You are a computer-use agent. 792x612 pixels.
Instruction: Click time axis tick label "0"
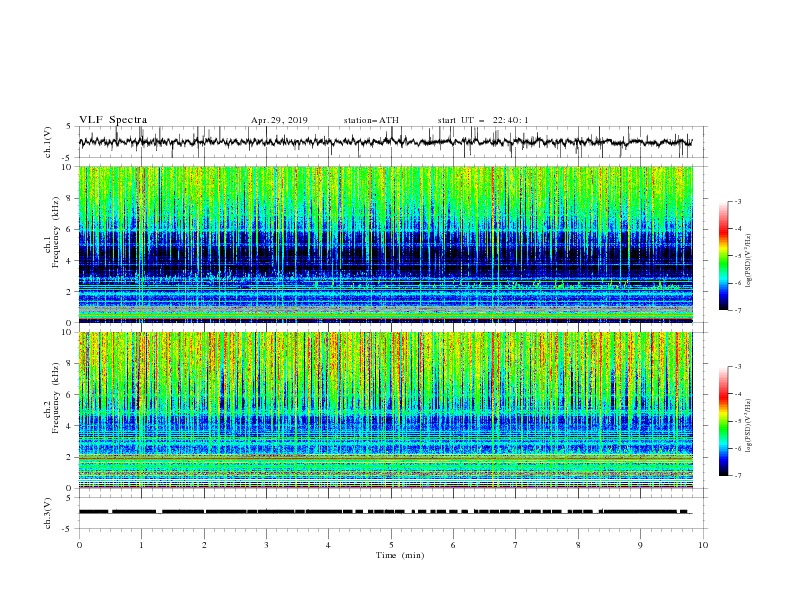[x=79, y=545]
